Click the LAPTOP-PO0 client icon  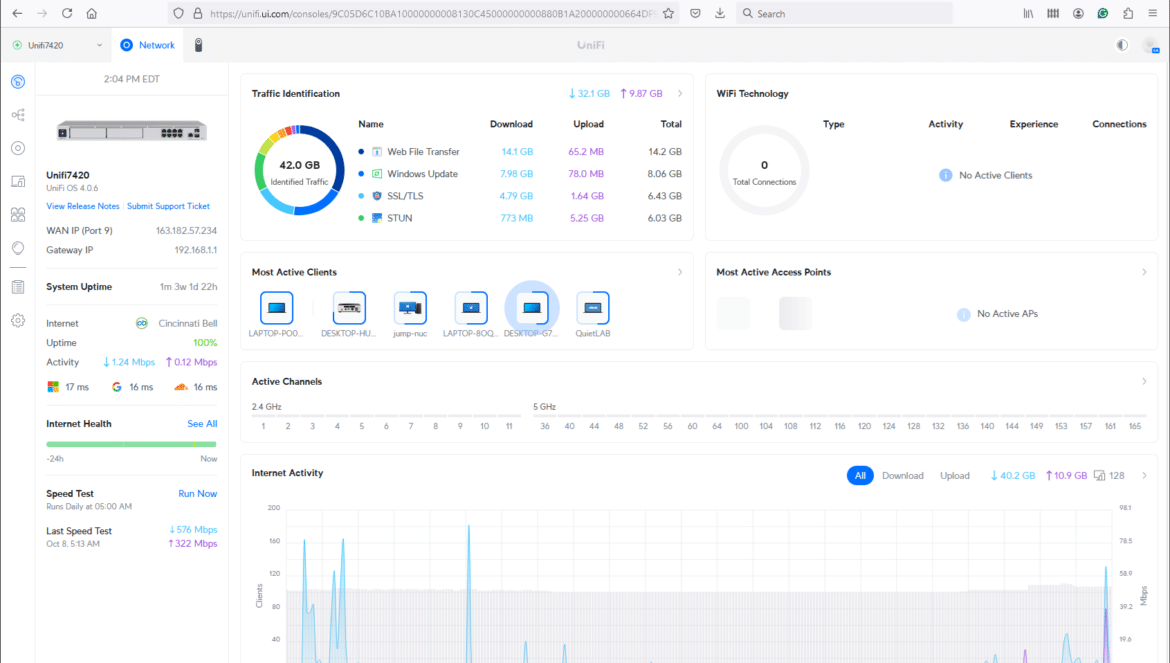[x=276, y=307]
